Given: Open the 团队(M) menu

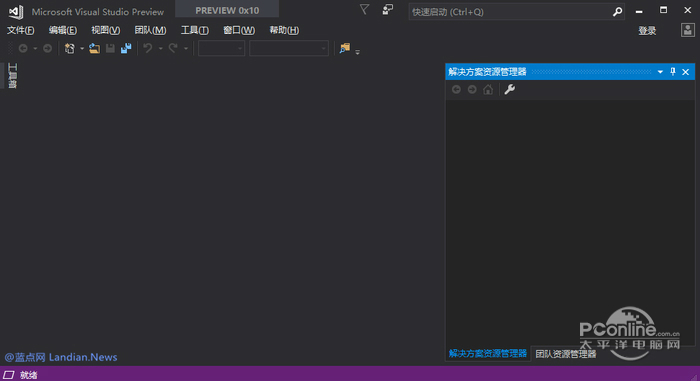Looking at the screenshot, I should pos(150,30).
